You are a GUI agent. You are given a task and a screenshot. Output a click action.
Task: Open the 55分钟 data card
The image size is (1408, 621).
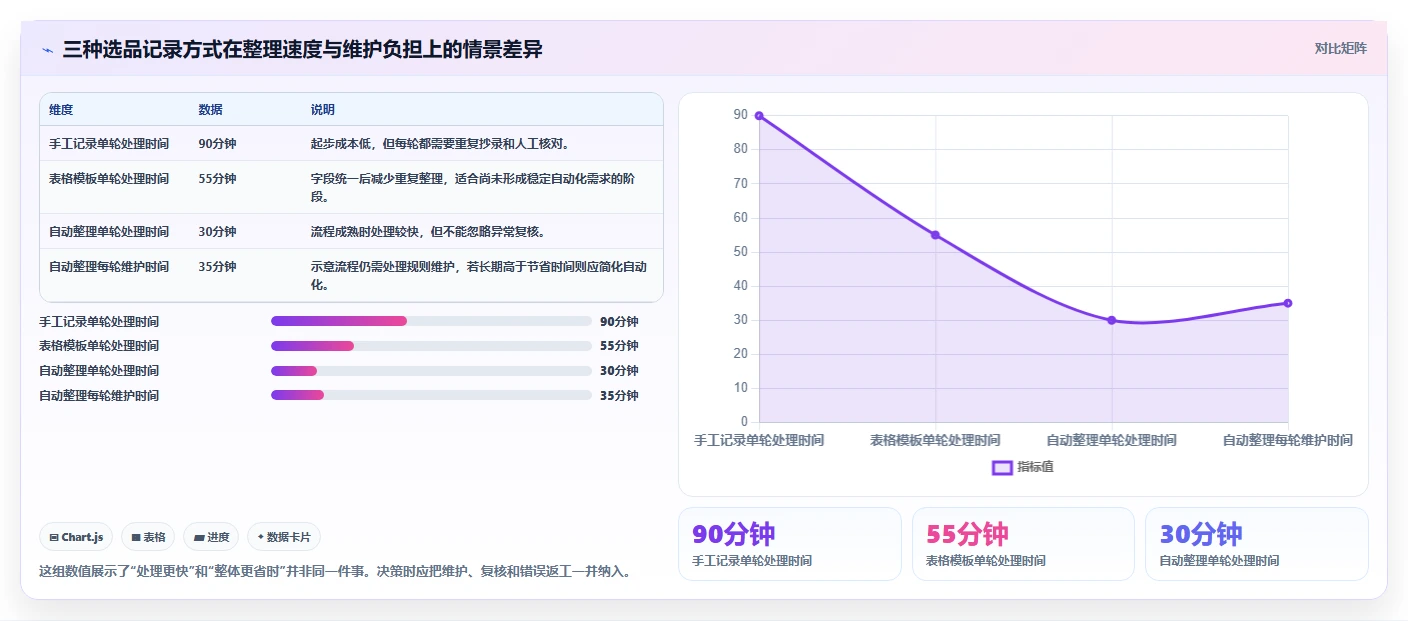click(x=1023, y=544)
